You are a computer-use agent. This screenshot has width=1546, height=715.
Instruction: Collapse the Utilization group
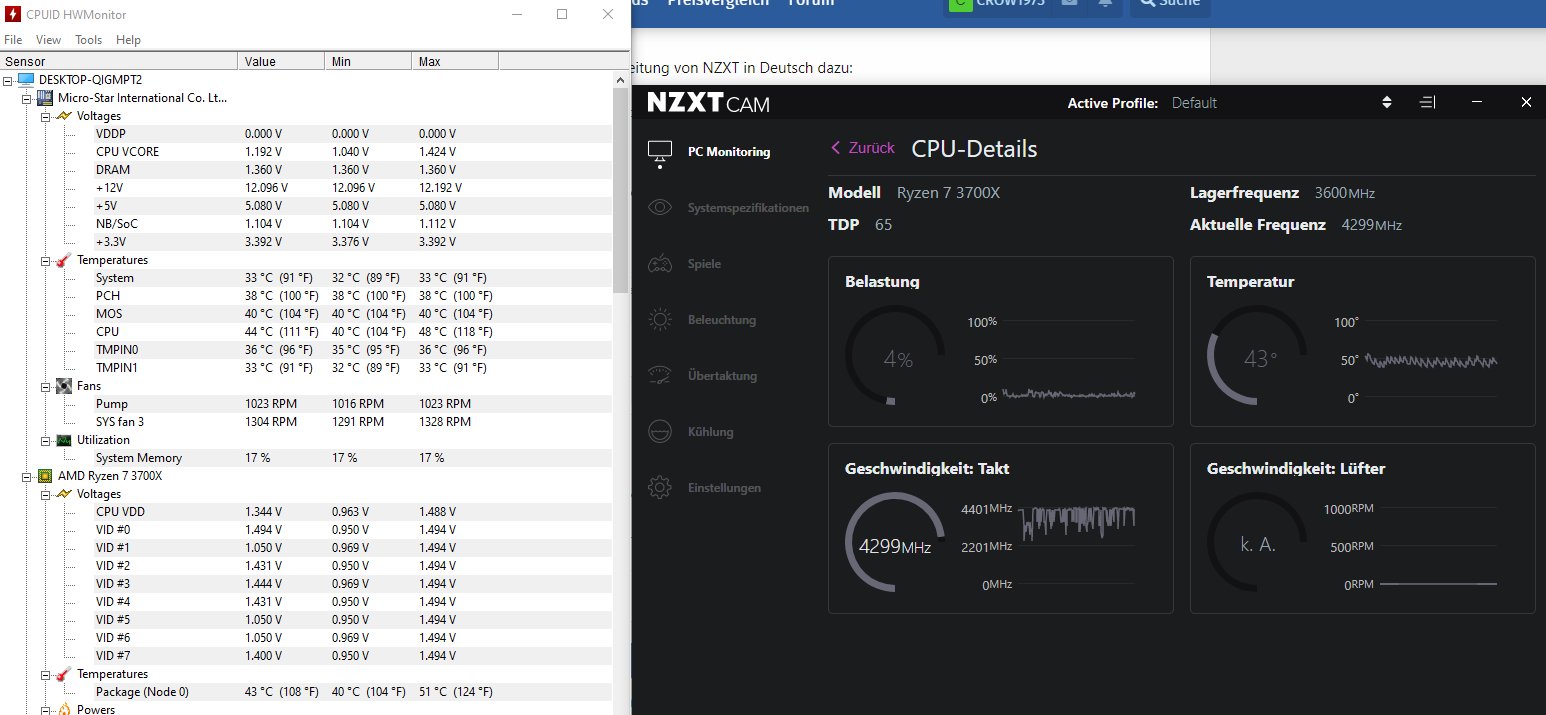point(45,440)
